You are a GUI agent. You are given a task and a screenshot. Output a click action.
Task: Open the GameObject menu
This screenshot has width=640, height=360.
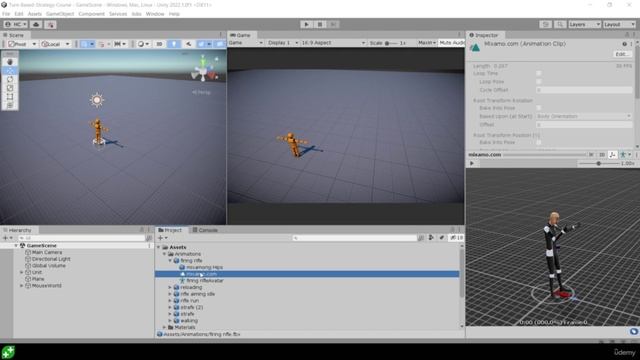click(60, 14)
